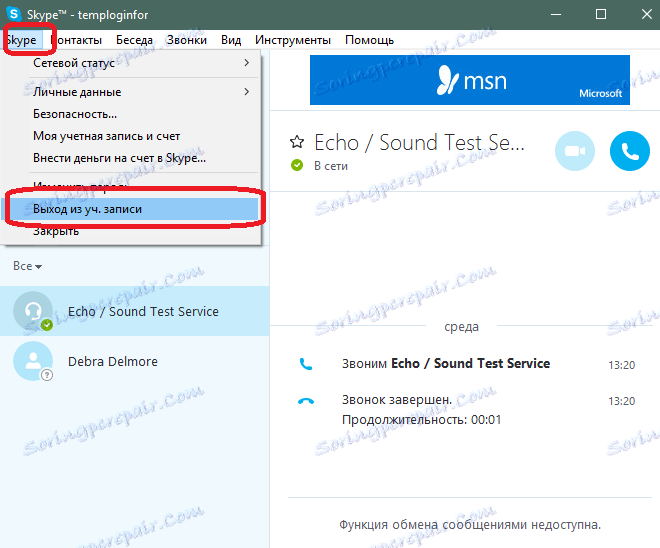This screenshot has width=660, height=548.
Task: Add Echo to favorites with star icon
Action: point(297,142)
